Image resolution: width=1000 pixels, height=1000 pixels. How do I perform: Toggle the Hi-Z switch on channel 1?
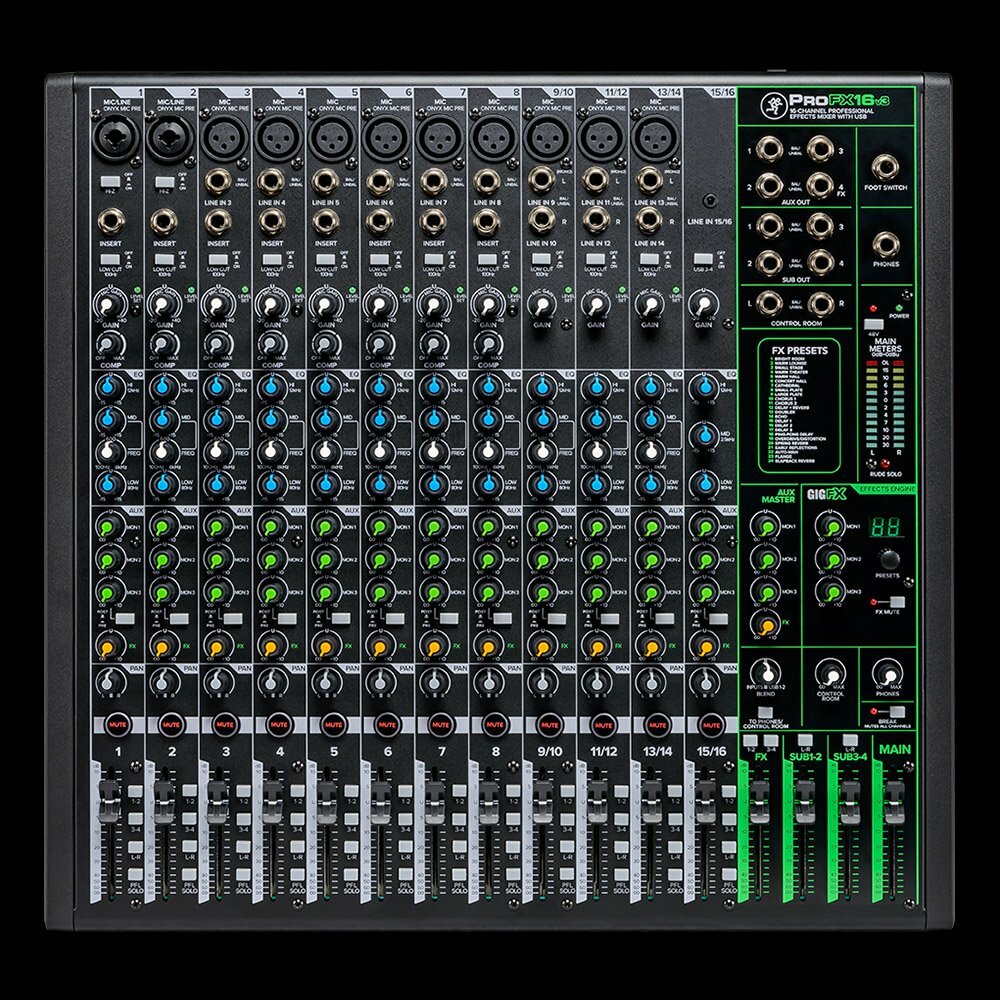pos(110,182)
